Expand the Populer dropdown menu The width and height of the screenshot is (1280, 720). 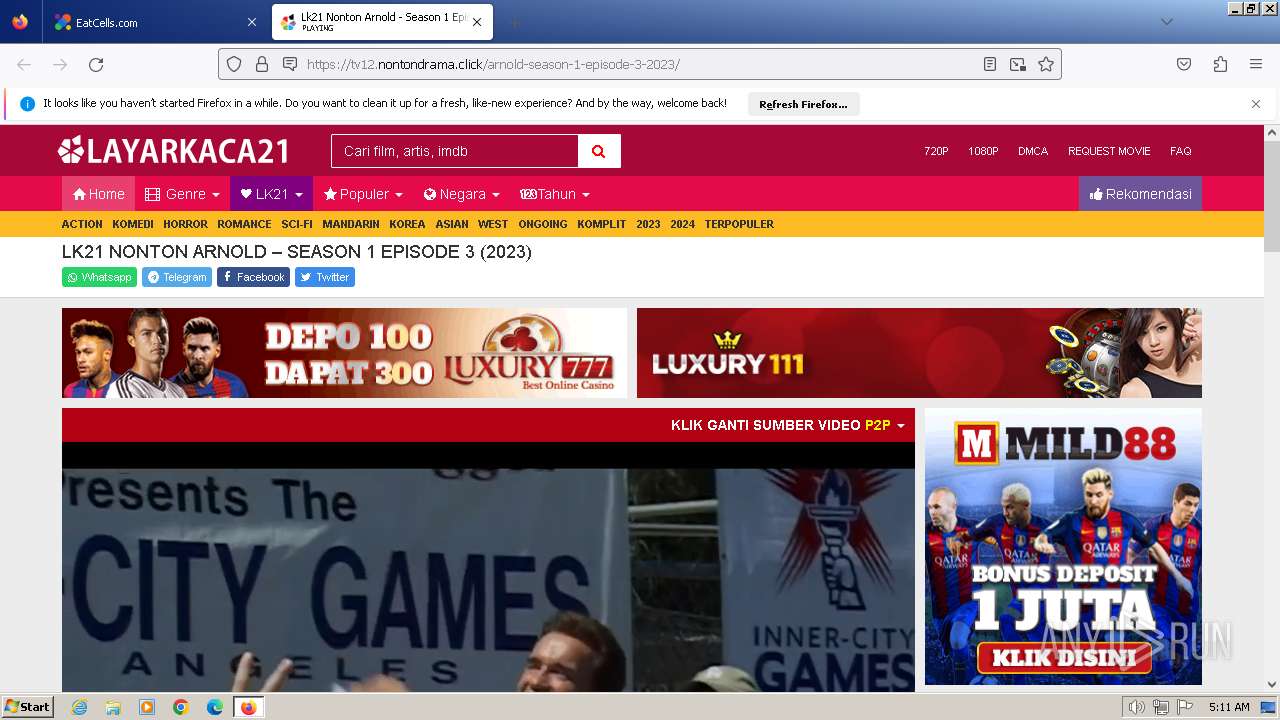click(x=363, y=194)
